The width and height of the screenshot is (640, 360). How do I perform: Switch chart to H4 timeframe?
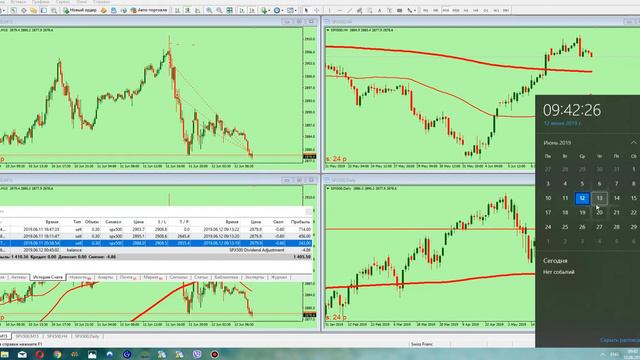pyautogui.click(x=476, y=10)
